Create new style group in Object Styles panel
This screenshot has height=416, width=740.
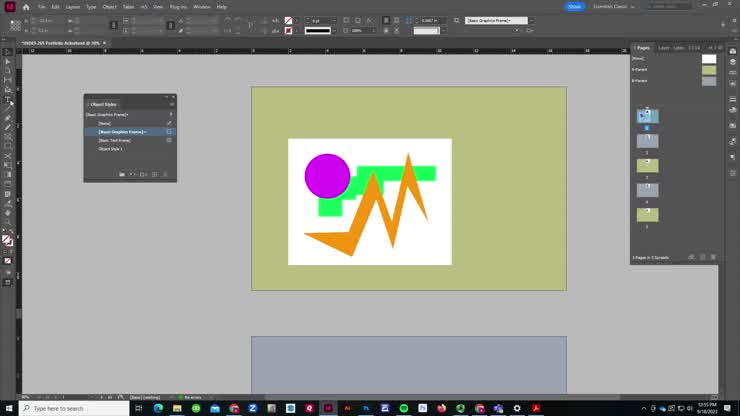[x=122, y=174]
